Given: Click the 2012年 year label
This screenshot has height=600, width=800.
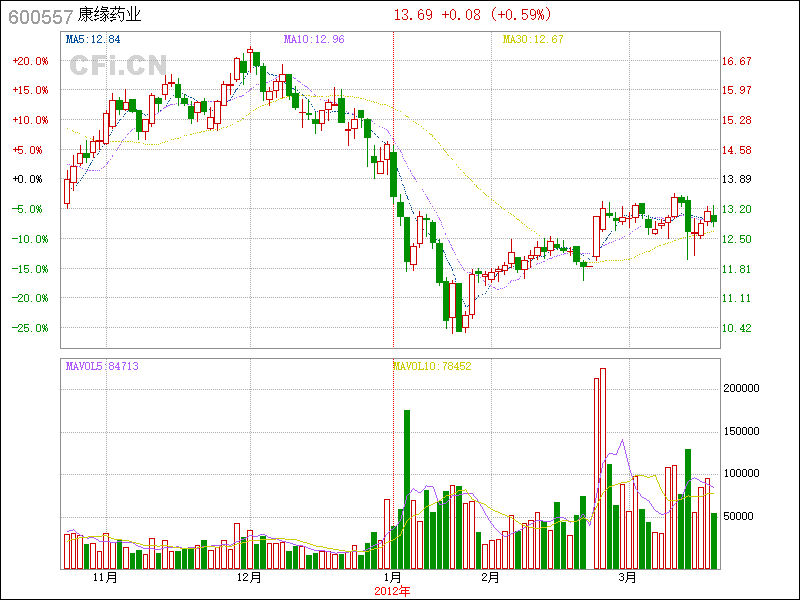Looking at the screenshot, I should click(x=393, y=590).
